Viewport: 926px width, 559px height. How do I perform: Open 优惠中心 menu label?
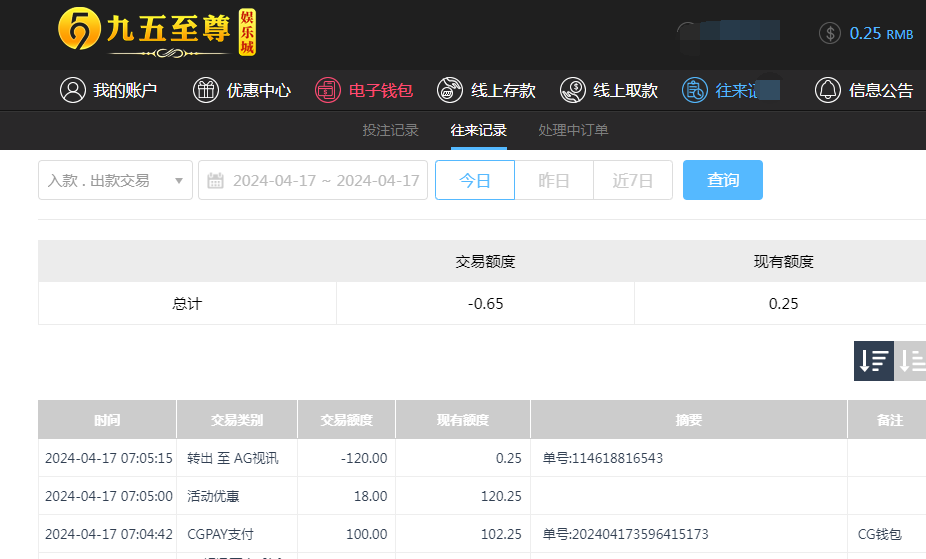[x=259, y=90]
